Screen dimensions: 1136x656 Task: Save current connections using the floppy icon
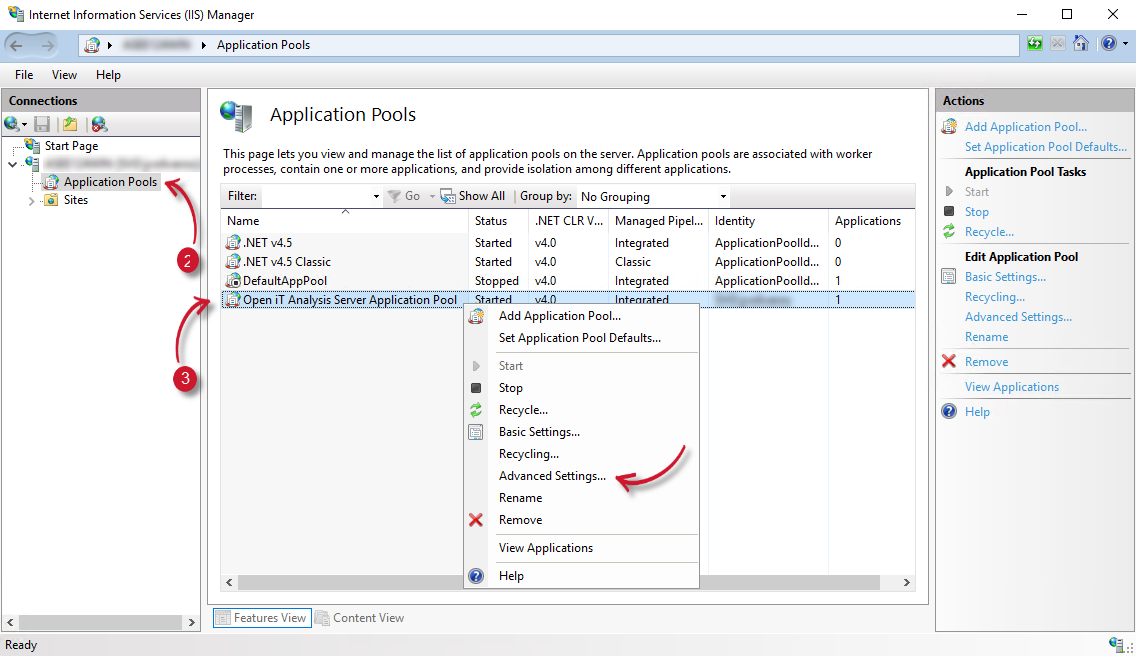coord(40,123)
